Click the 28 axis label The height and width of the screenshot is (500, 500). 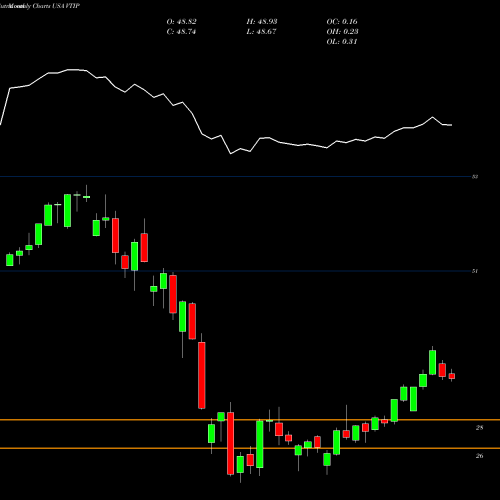479,428
